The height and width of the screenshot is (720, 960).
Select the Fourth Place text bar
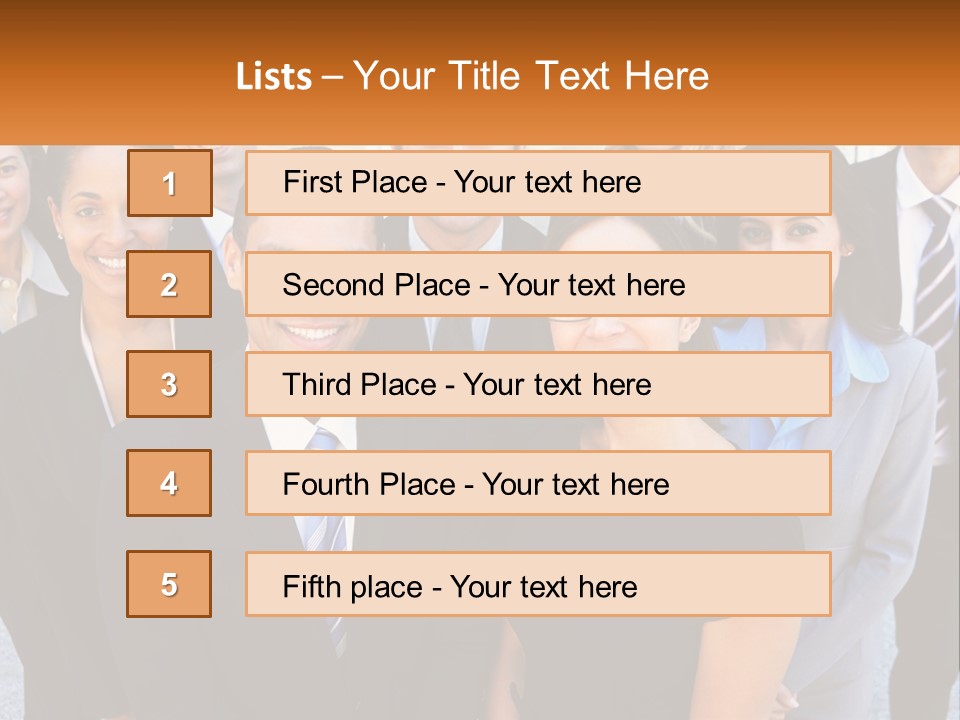point(538,483)
